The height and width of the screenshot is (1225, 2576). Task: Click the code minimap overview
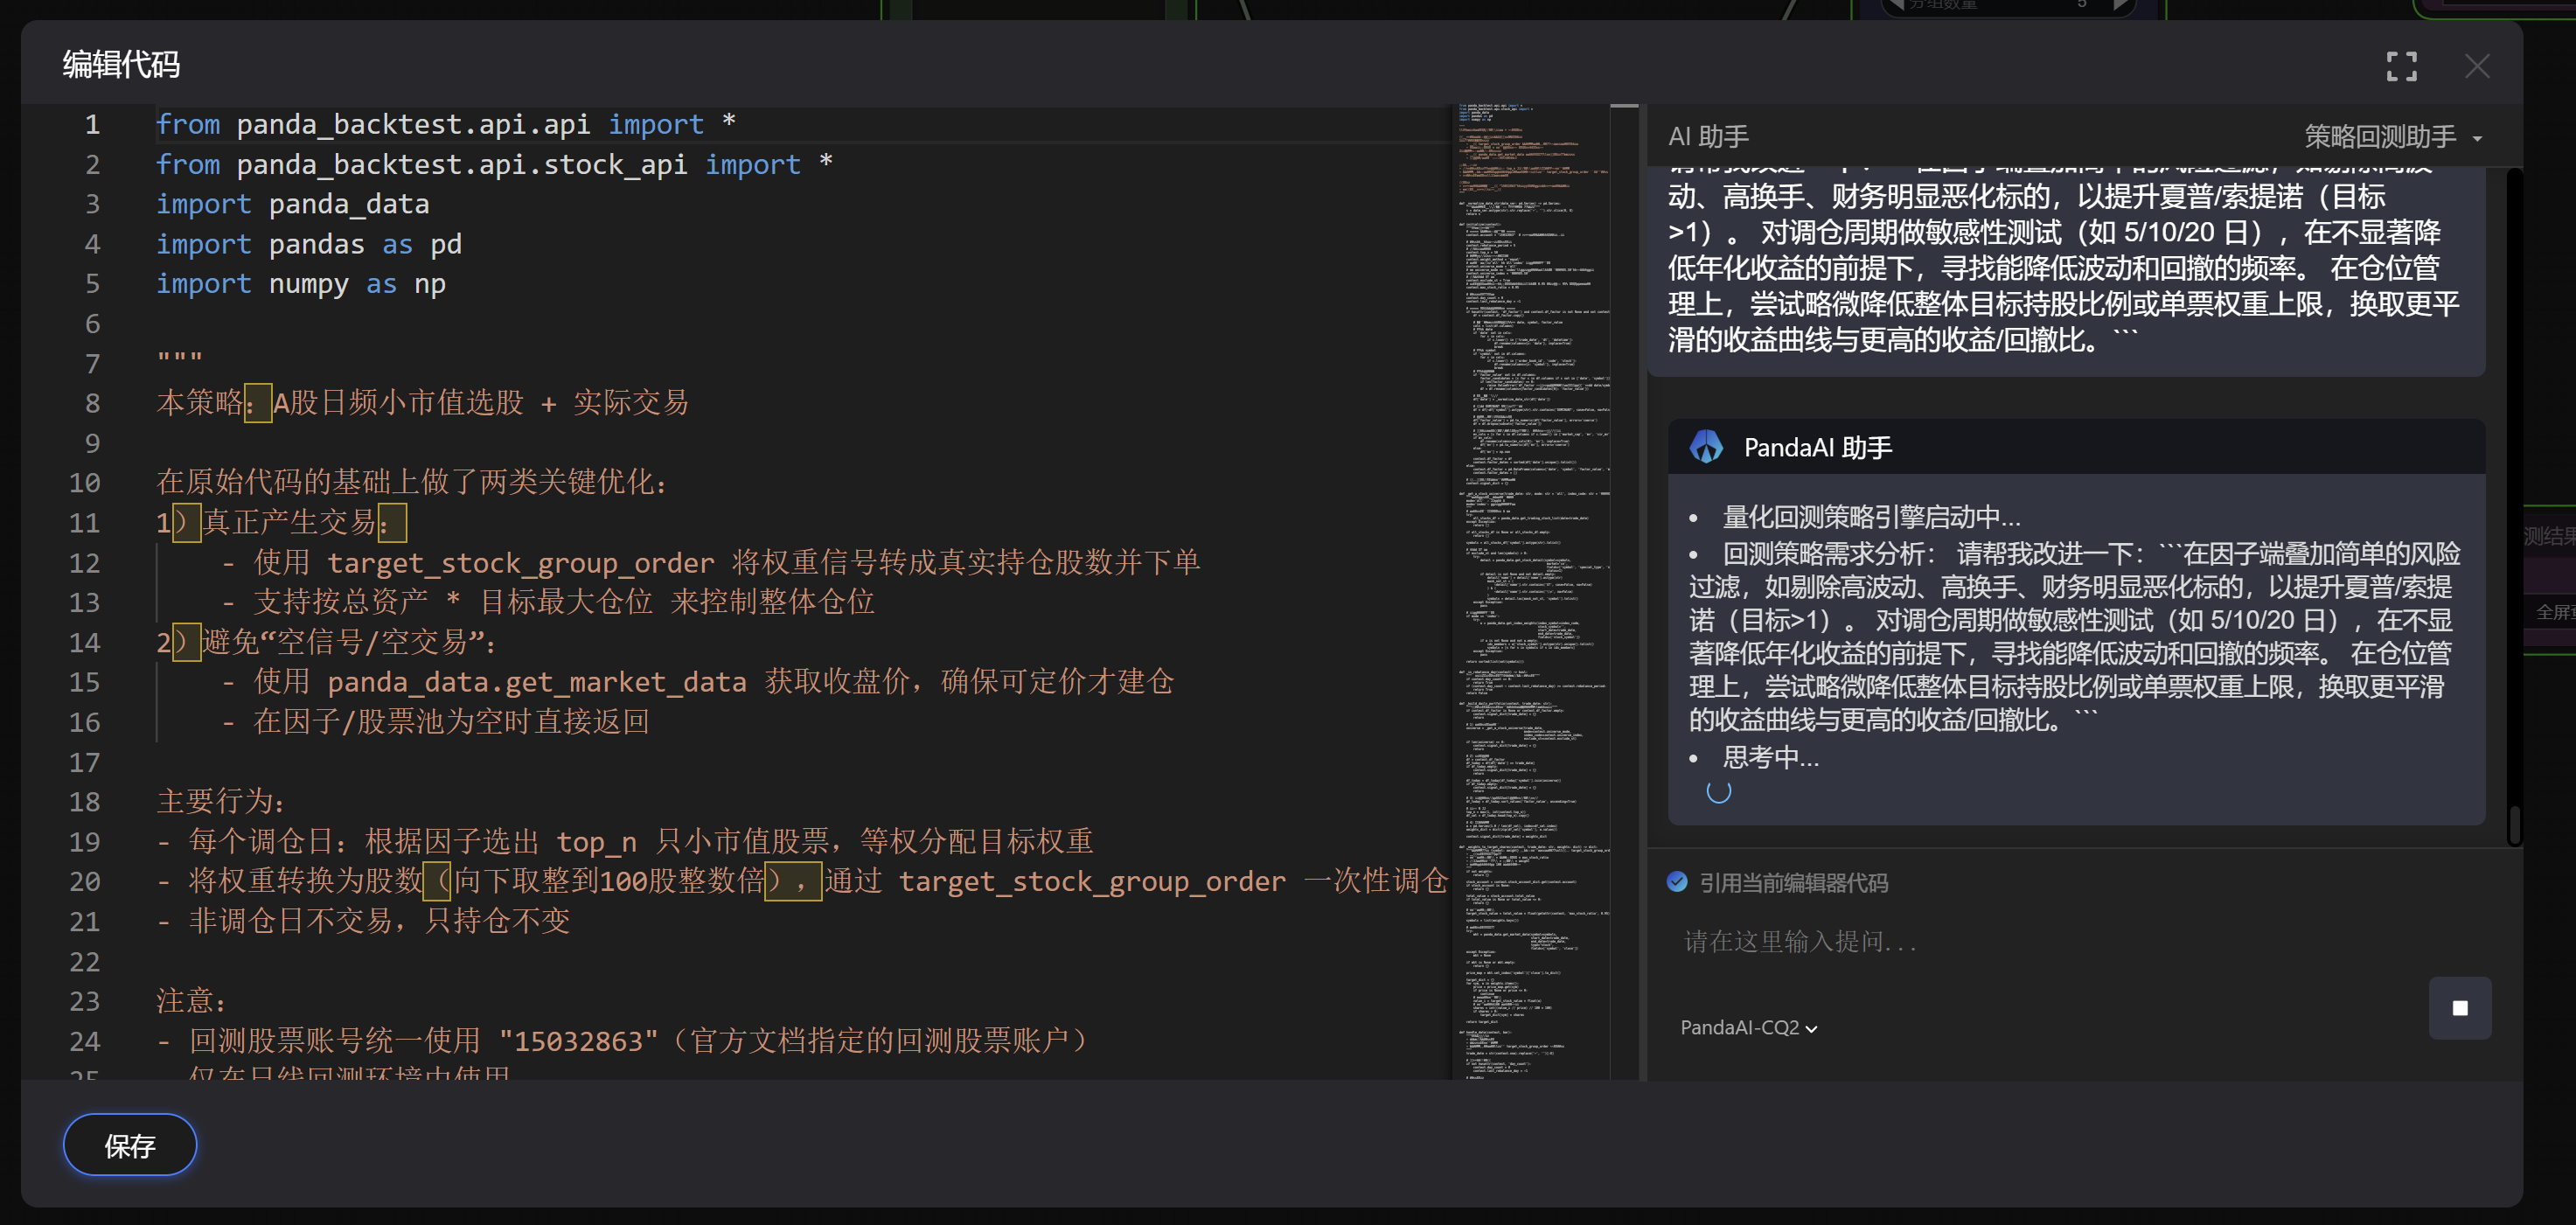[1530, 592]
